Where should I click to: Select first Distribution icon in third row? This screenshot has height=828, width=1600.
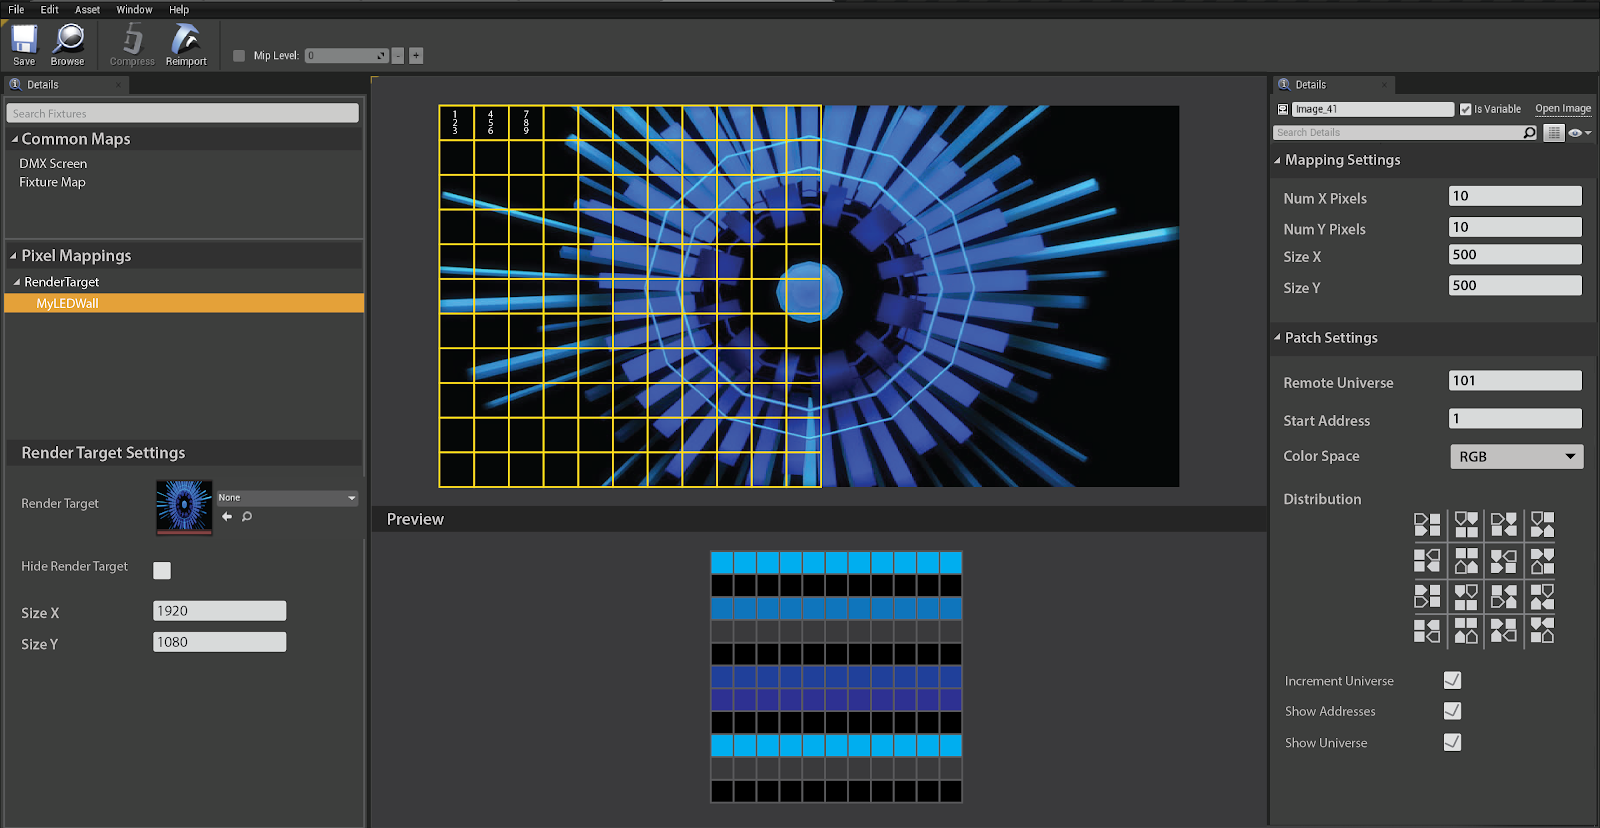[1427, 596]
